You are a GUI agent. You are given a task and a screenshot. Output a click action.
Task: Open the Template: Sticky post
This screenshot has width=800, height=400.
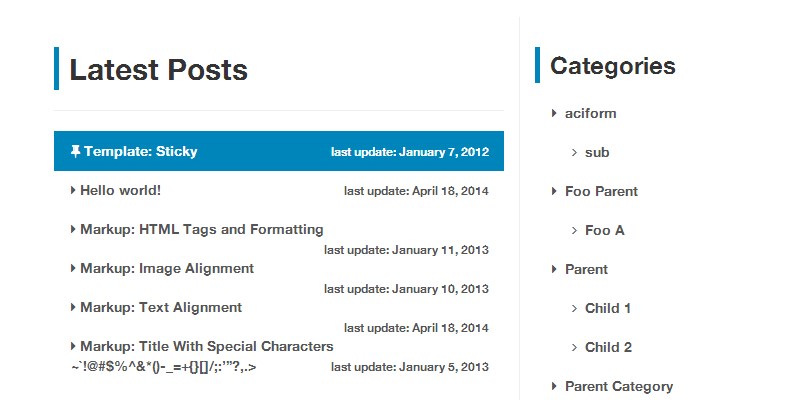(140, 152)
